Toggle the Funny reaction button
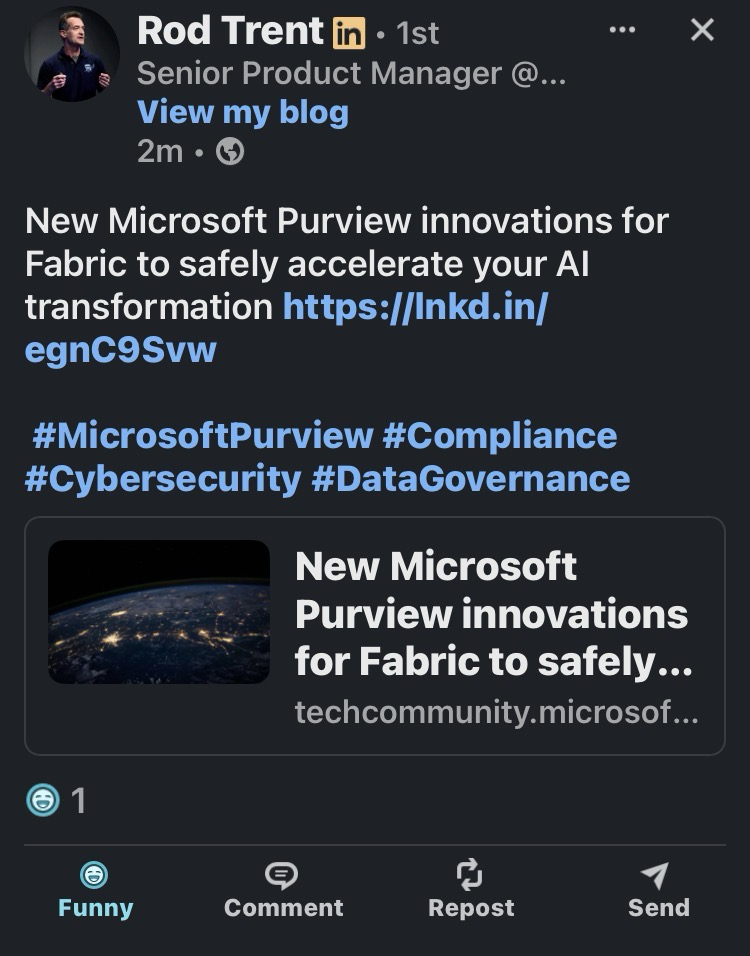 tap(95, 890)
